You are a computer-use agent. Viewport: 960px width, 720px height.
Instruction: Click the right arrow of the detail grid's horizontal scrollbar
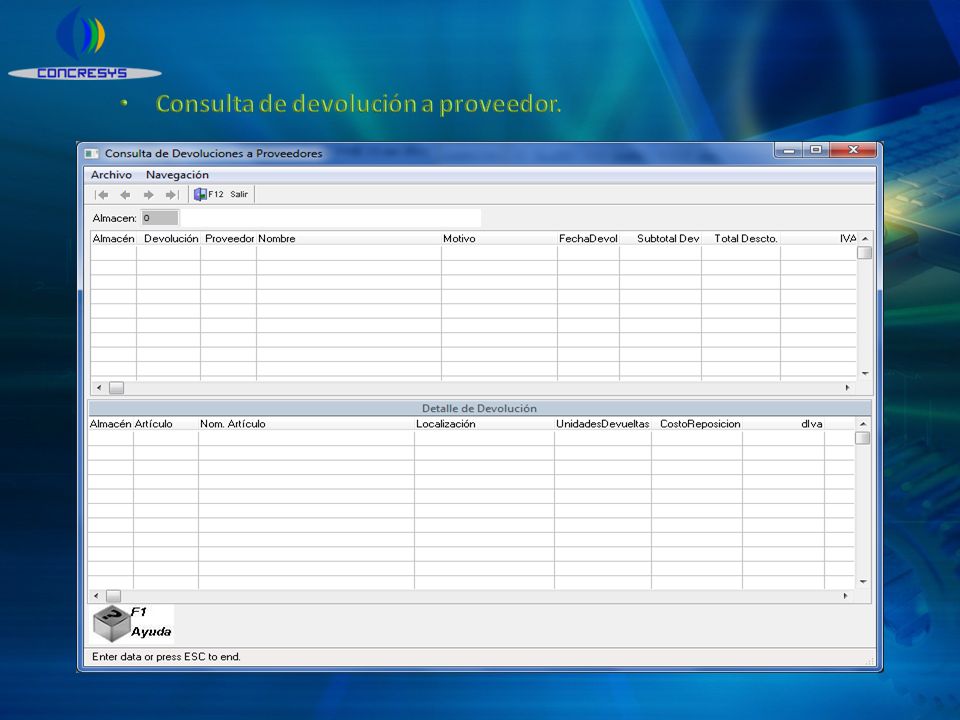point(846,596)
